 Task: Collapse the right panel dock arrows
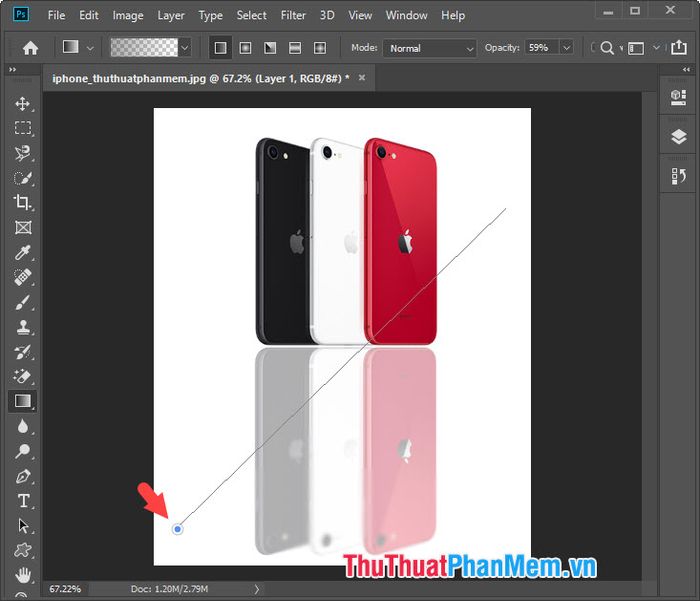(686, 70)
